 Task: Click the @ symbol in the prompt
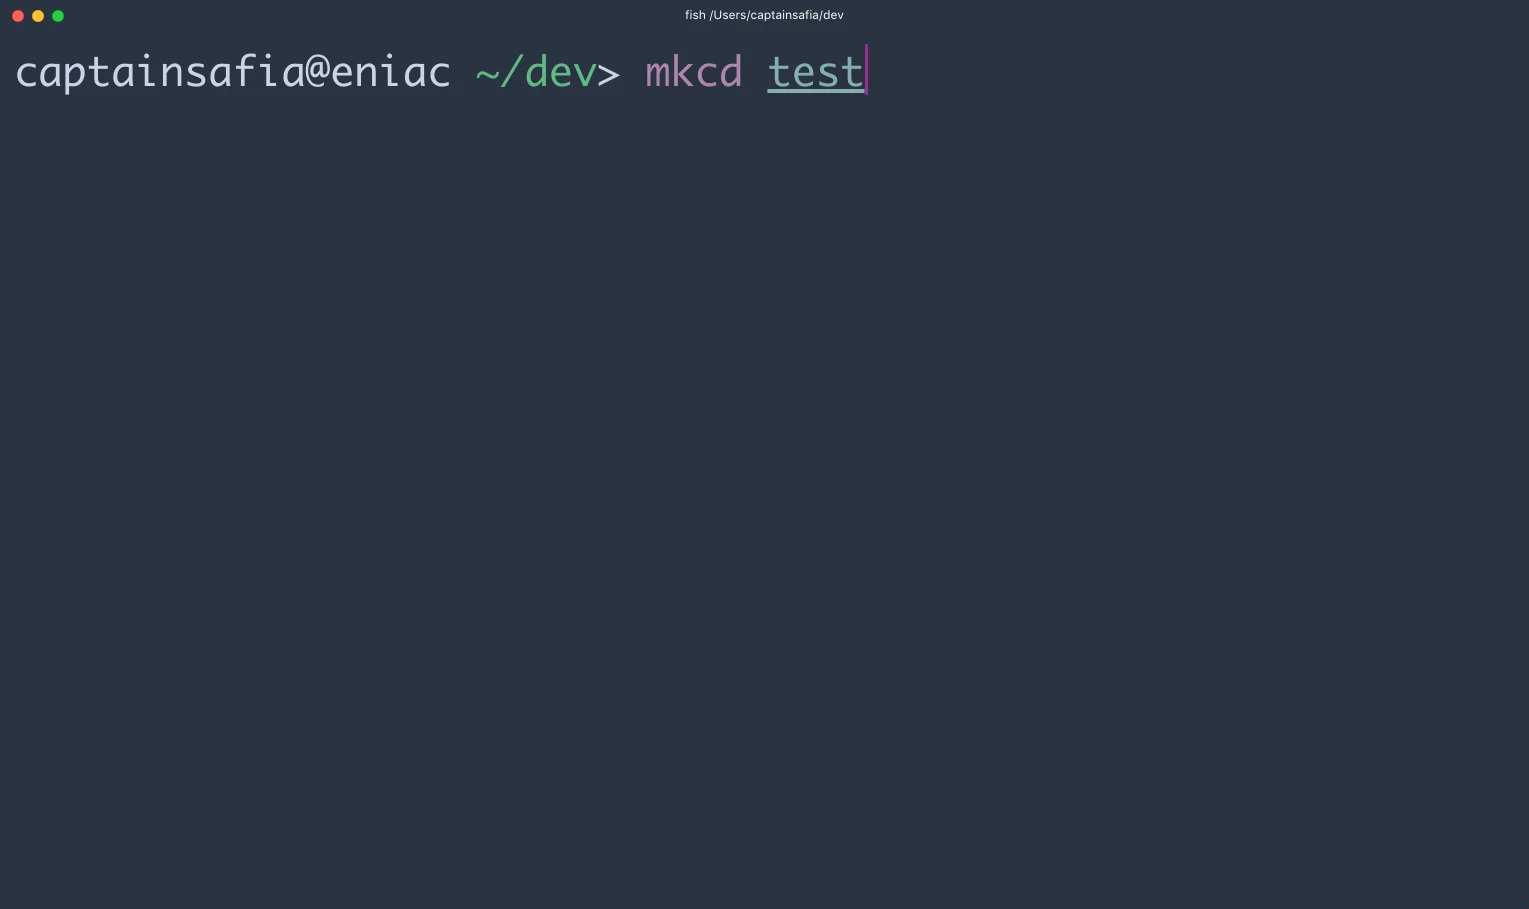[x=318, y=72]
